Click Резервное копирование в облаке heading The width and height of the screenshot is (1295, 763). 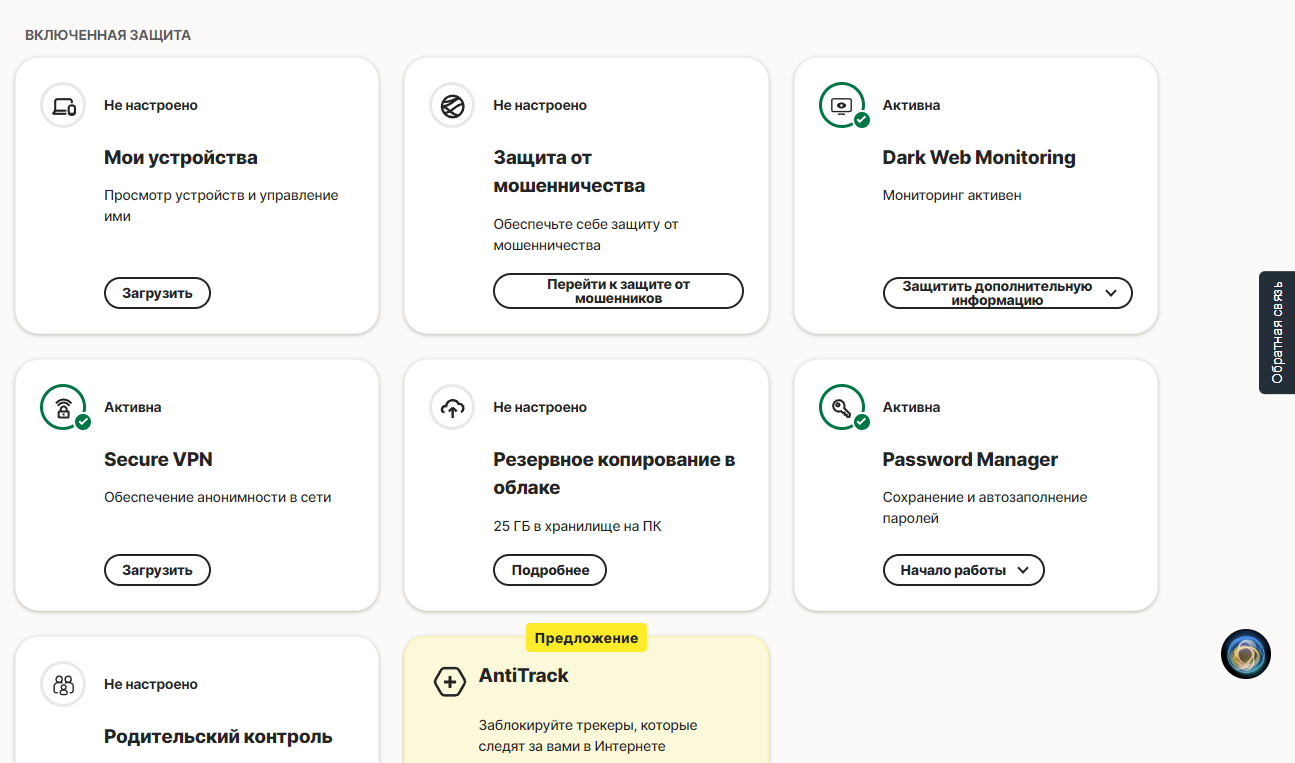pyautogui.click(x=614, y=474)
